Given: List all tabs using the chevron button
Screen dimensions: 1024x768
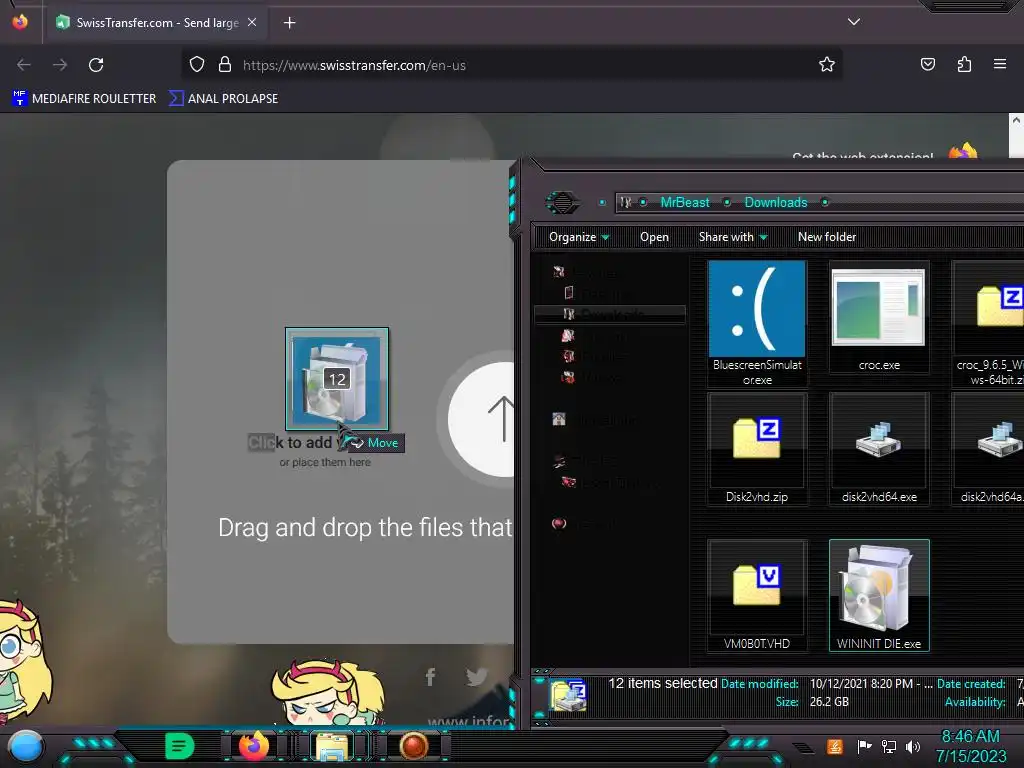Looking at the screenshot, I should tap(854, 22).
